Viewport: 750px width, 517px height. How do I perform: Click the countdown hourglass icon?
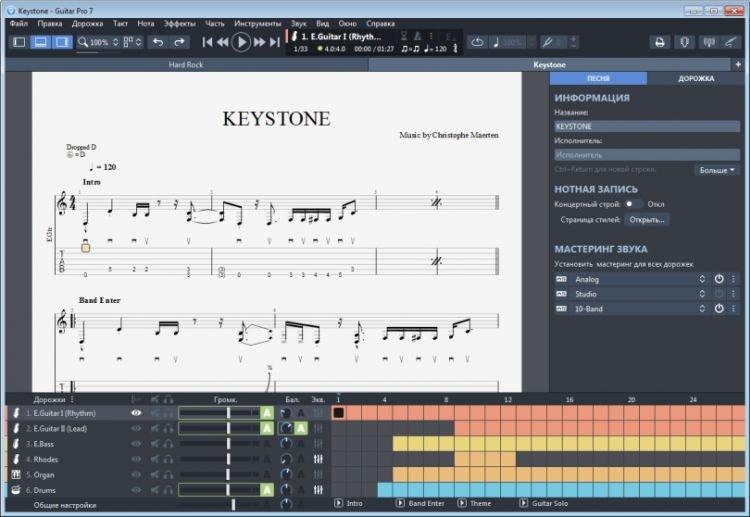(x=404, y=36)
